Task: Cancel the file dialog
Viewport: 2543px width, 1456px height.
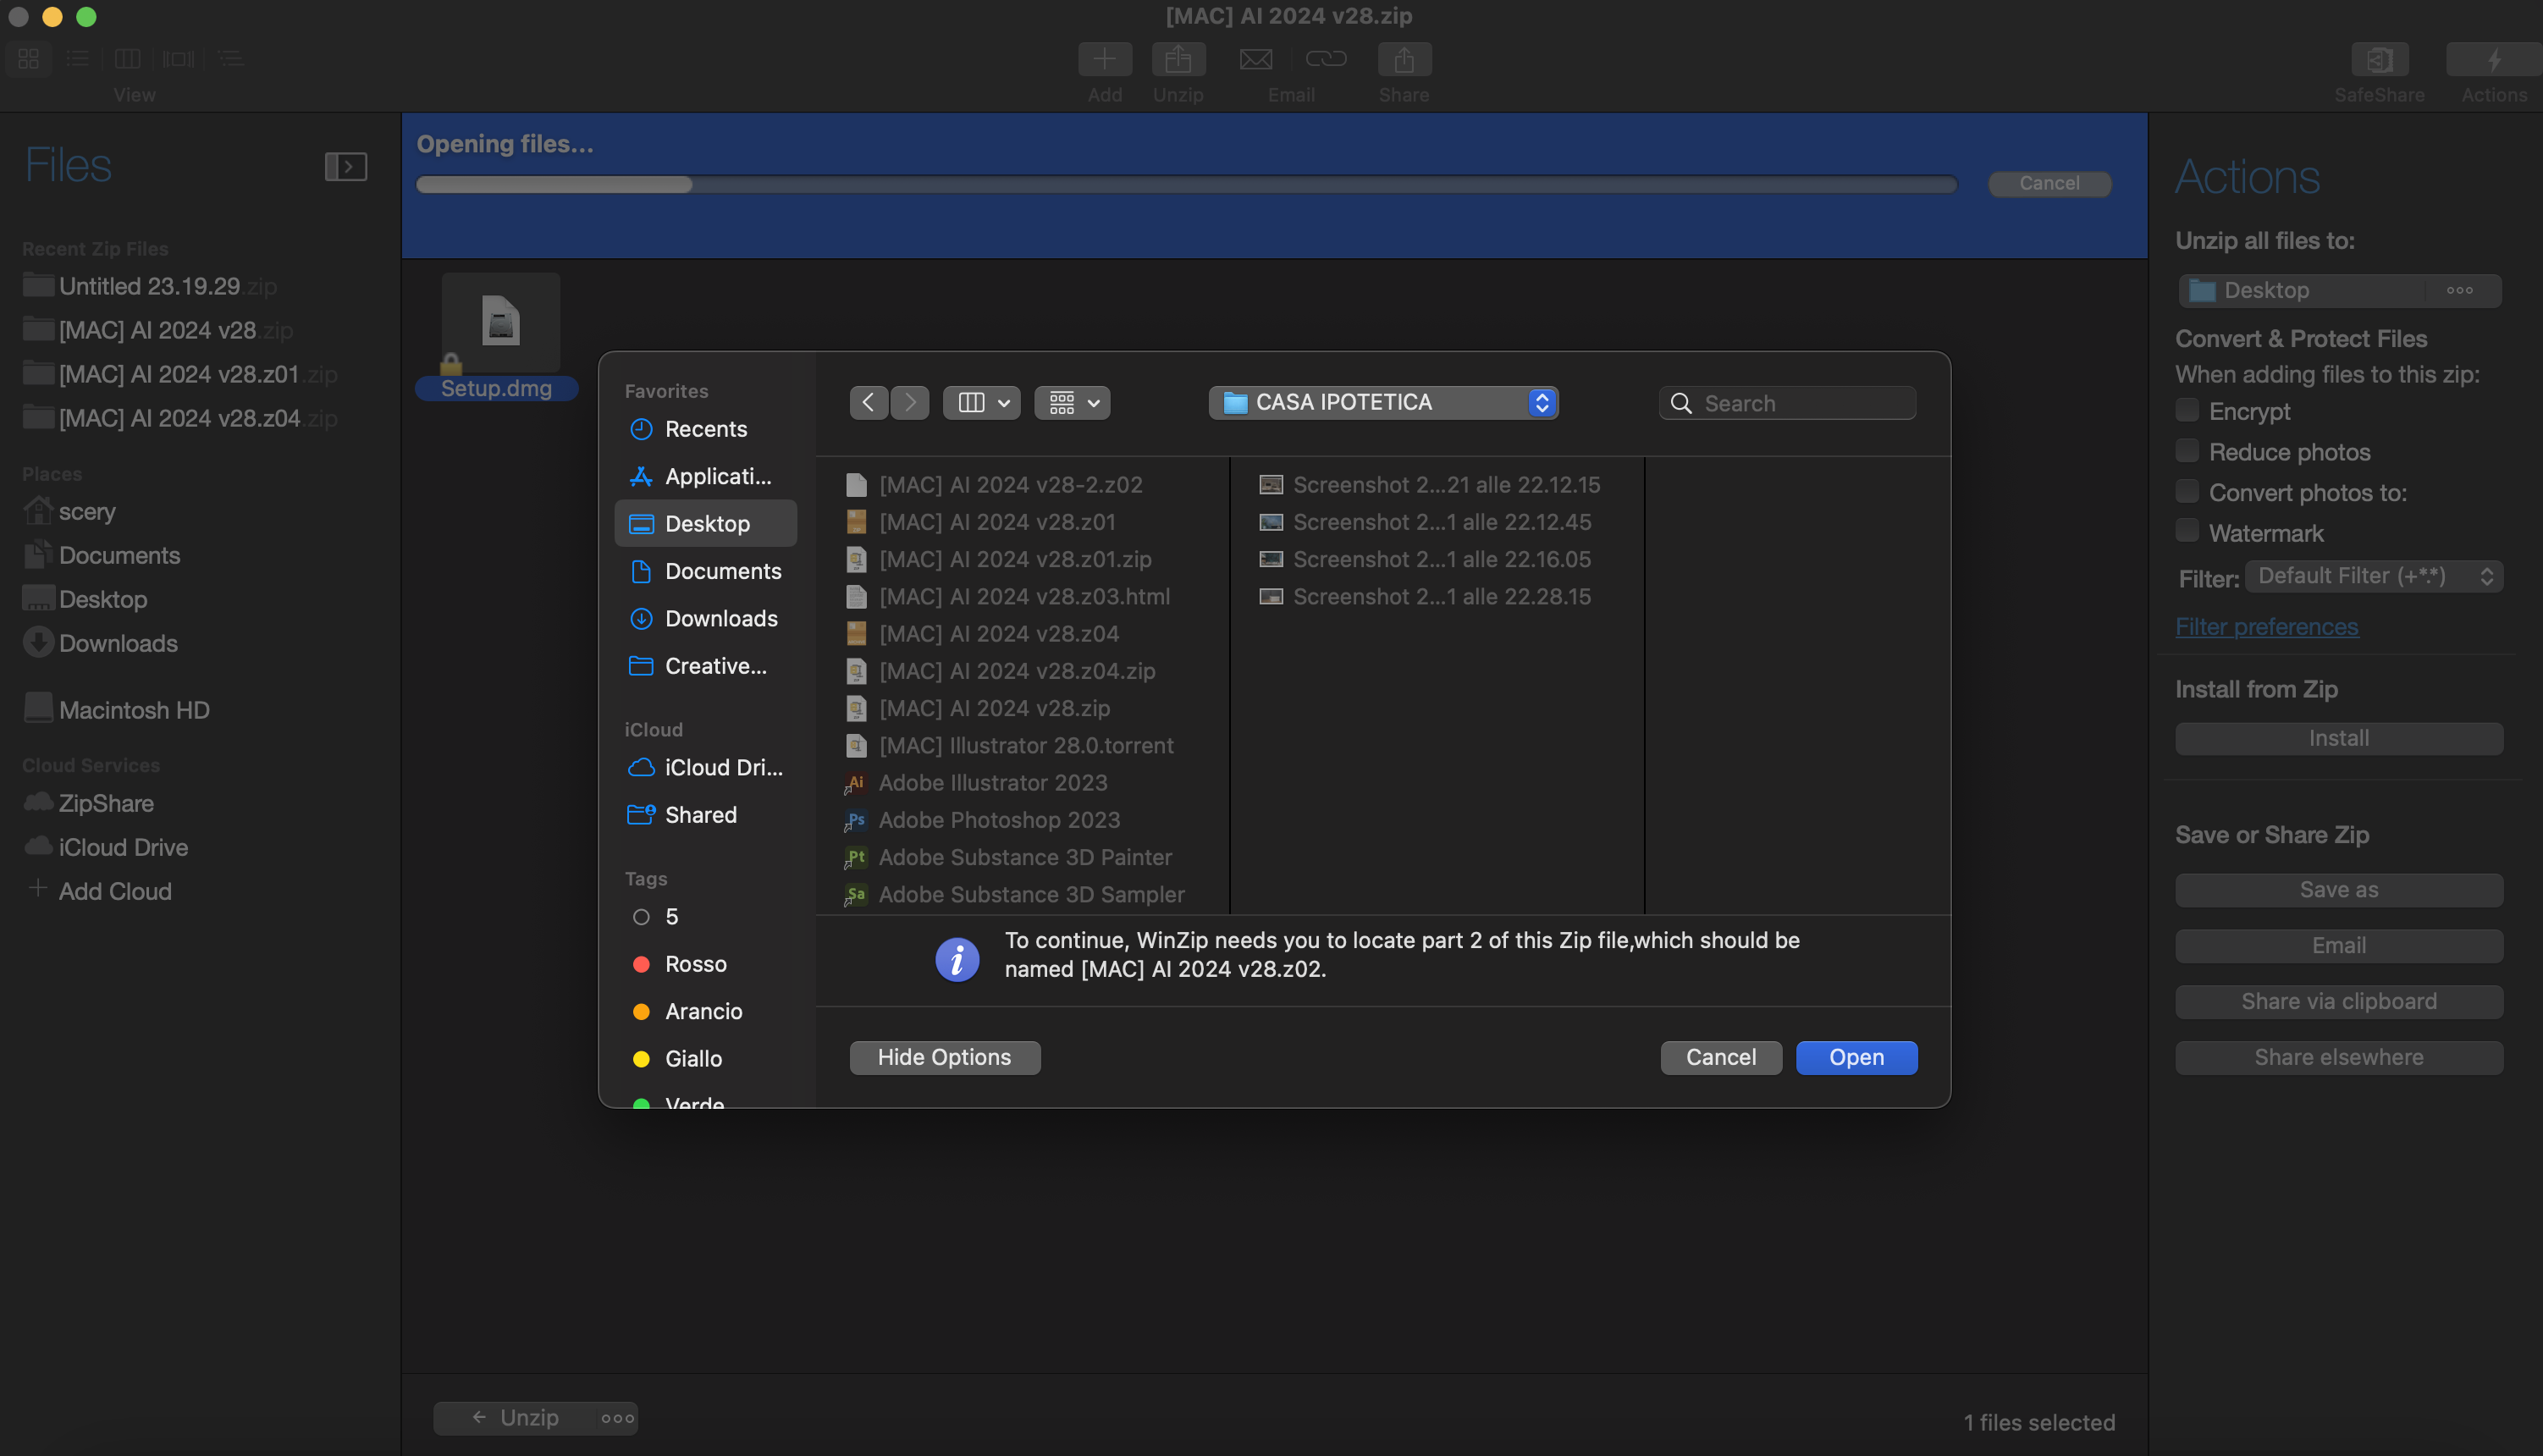Action: [1720, 1057]
